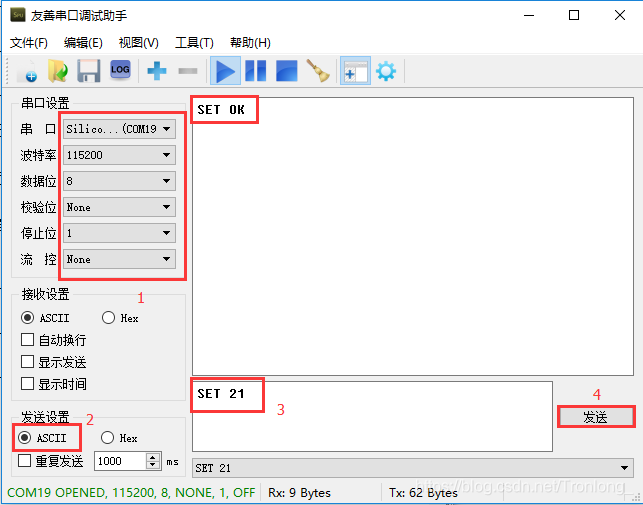The width and height of the screenshot is (643, 505).
Task: Click the blue plus add icon
Action: pos(157,71)
